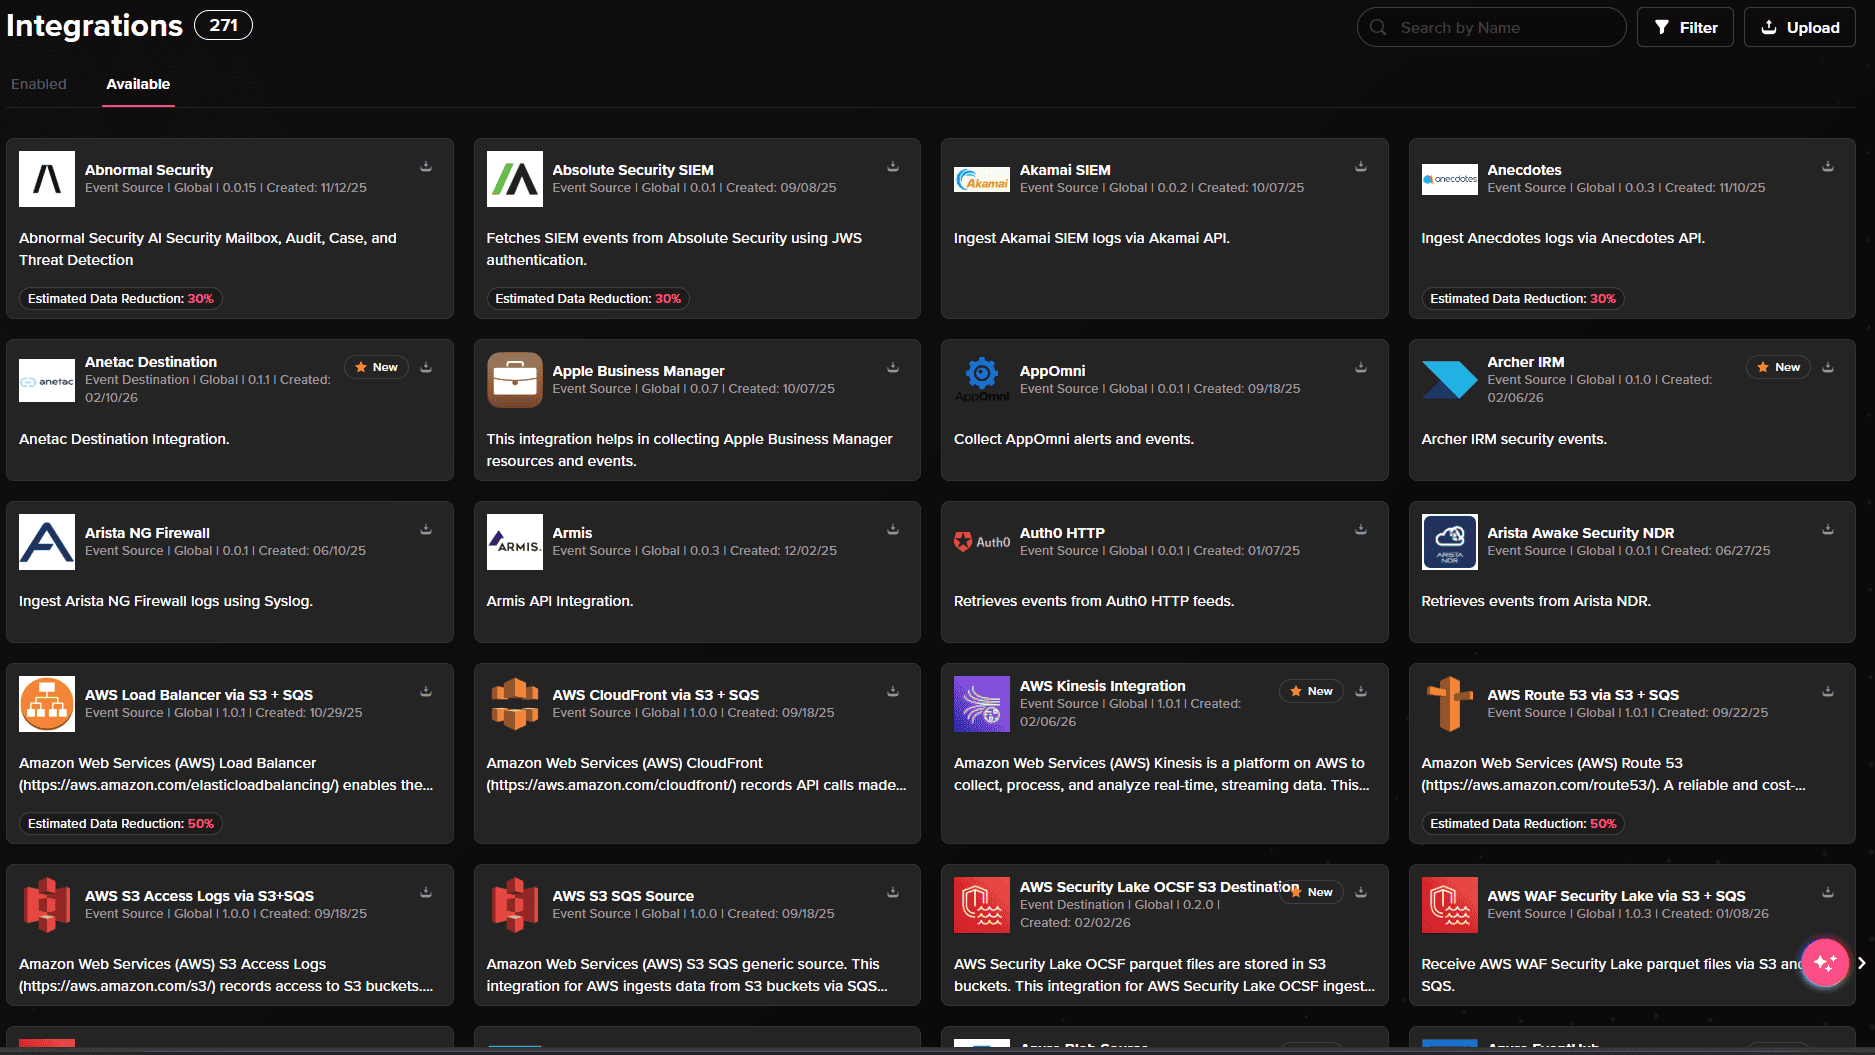The image size is (1875, 1055).
Task: Click Akamai SIEM install icon
Action: click(1361, 167)
